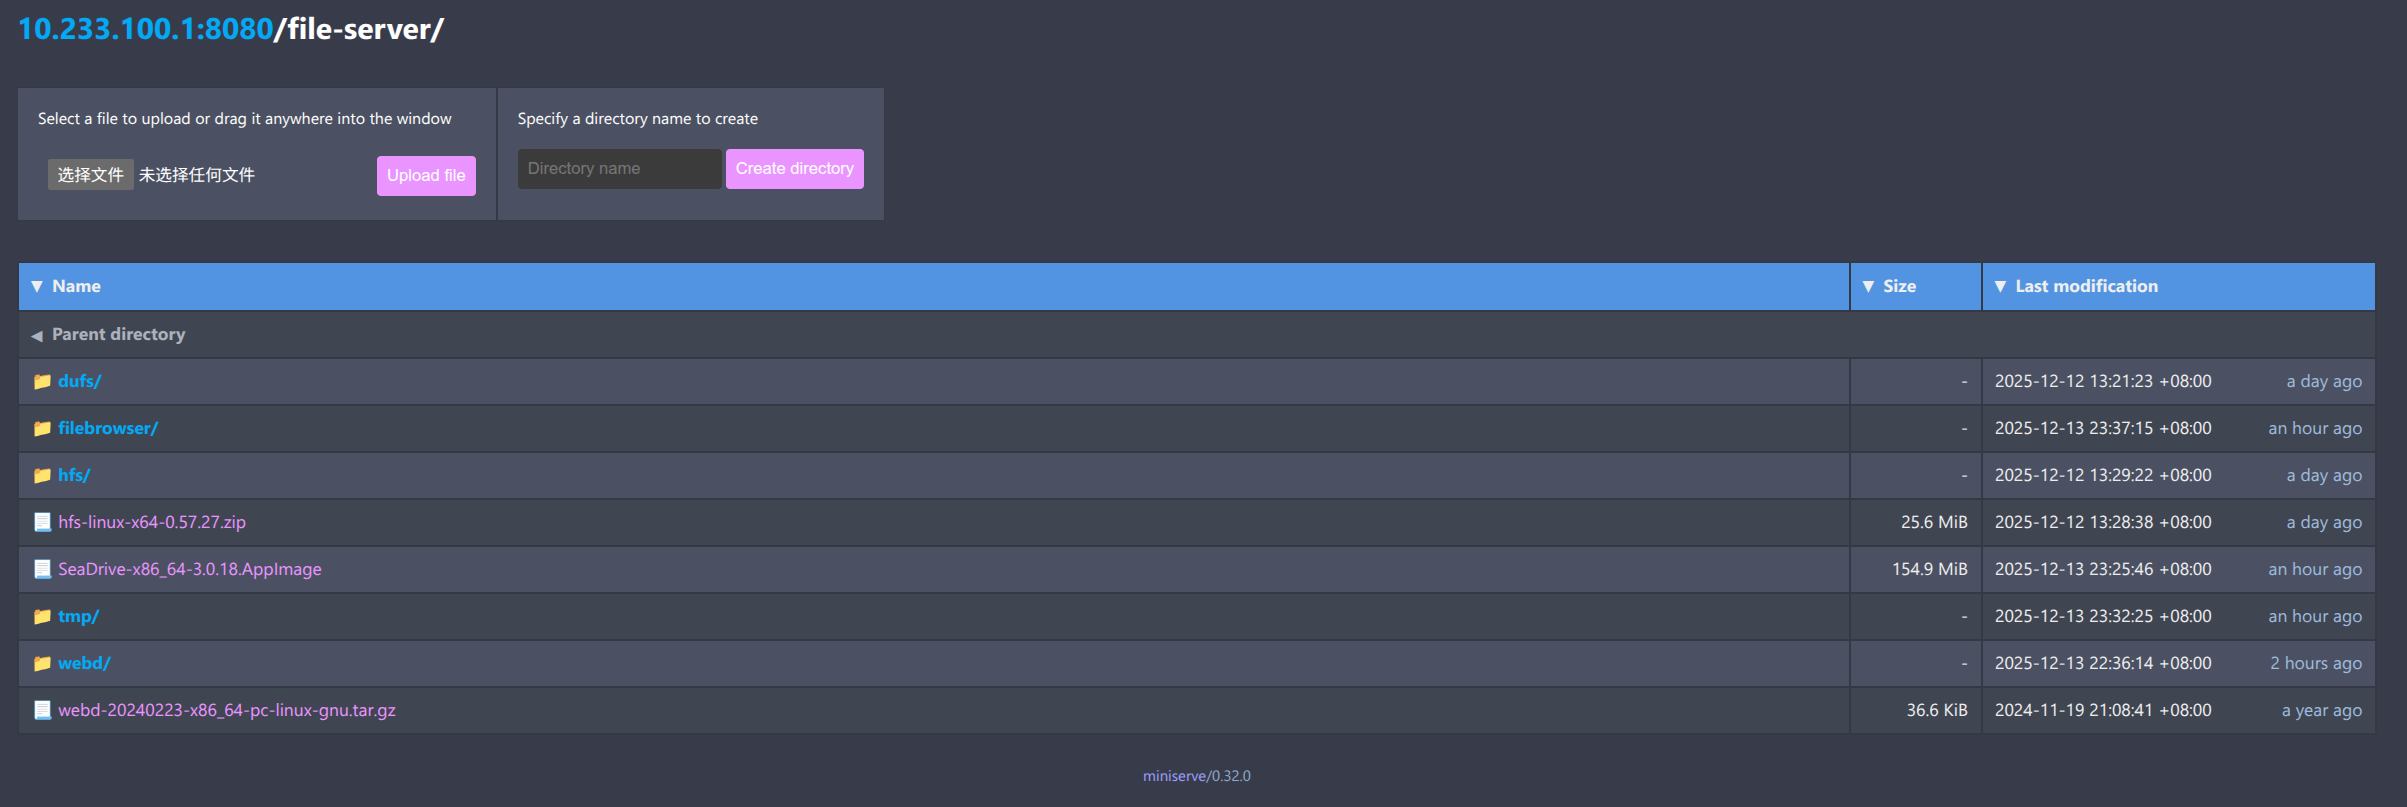This screenshot has height=807, width=2407.
Task: Focus the Directory name input field
Action: (619, 169)
